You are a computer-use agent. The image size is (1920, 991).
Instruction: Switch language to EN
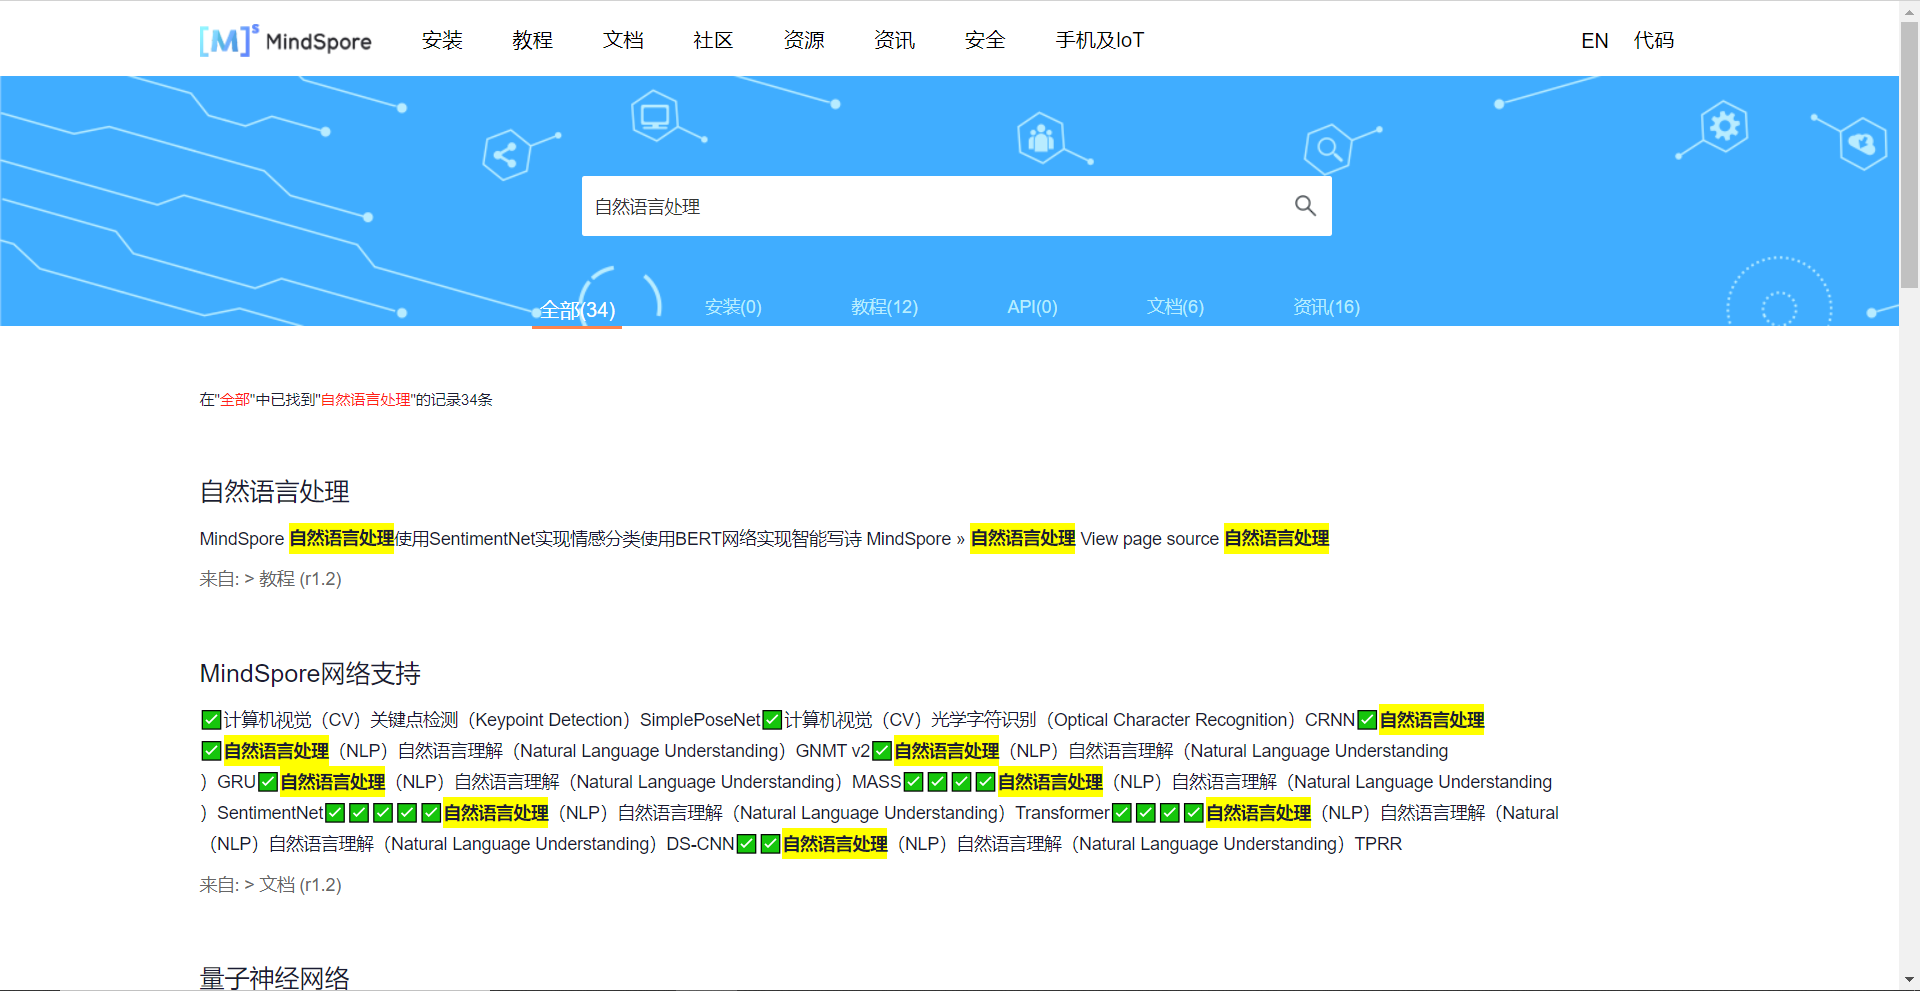[1595, 41]
